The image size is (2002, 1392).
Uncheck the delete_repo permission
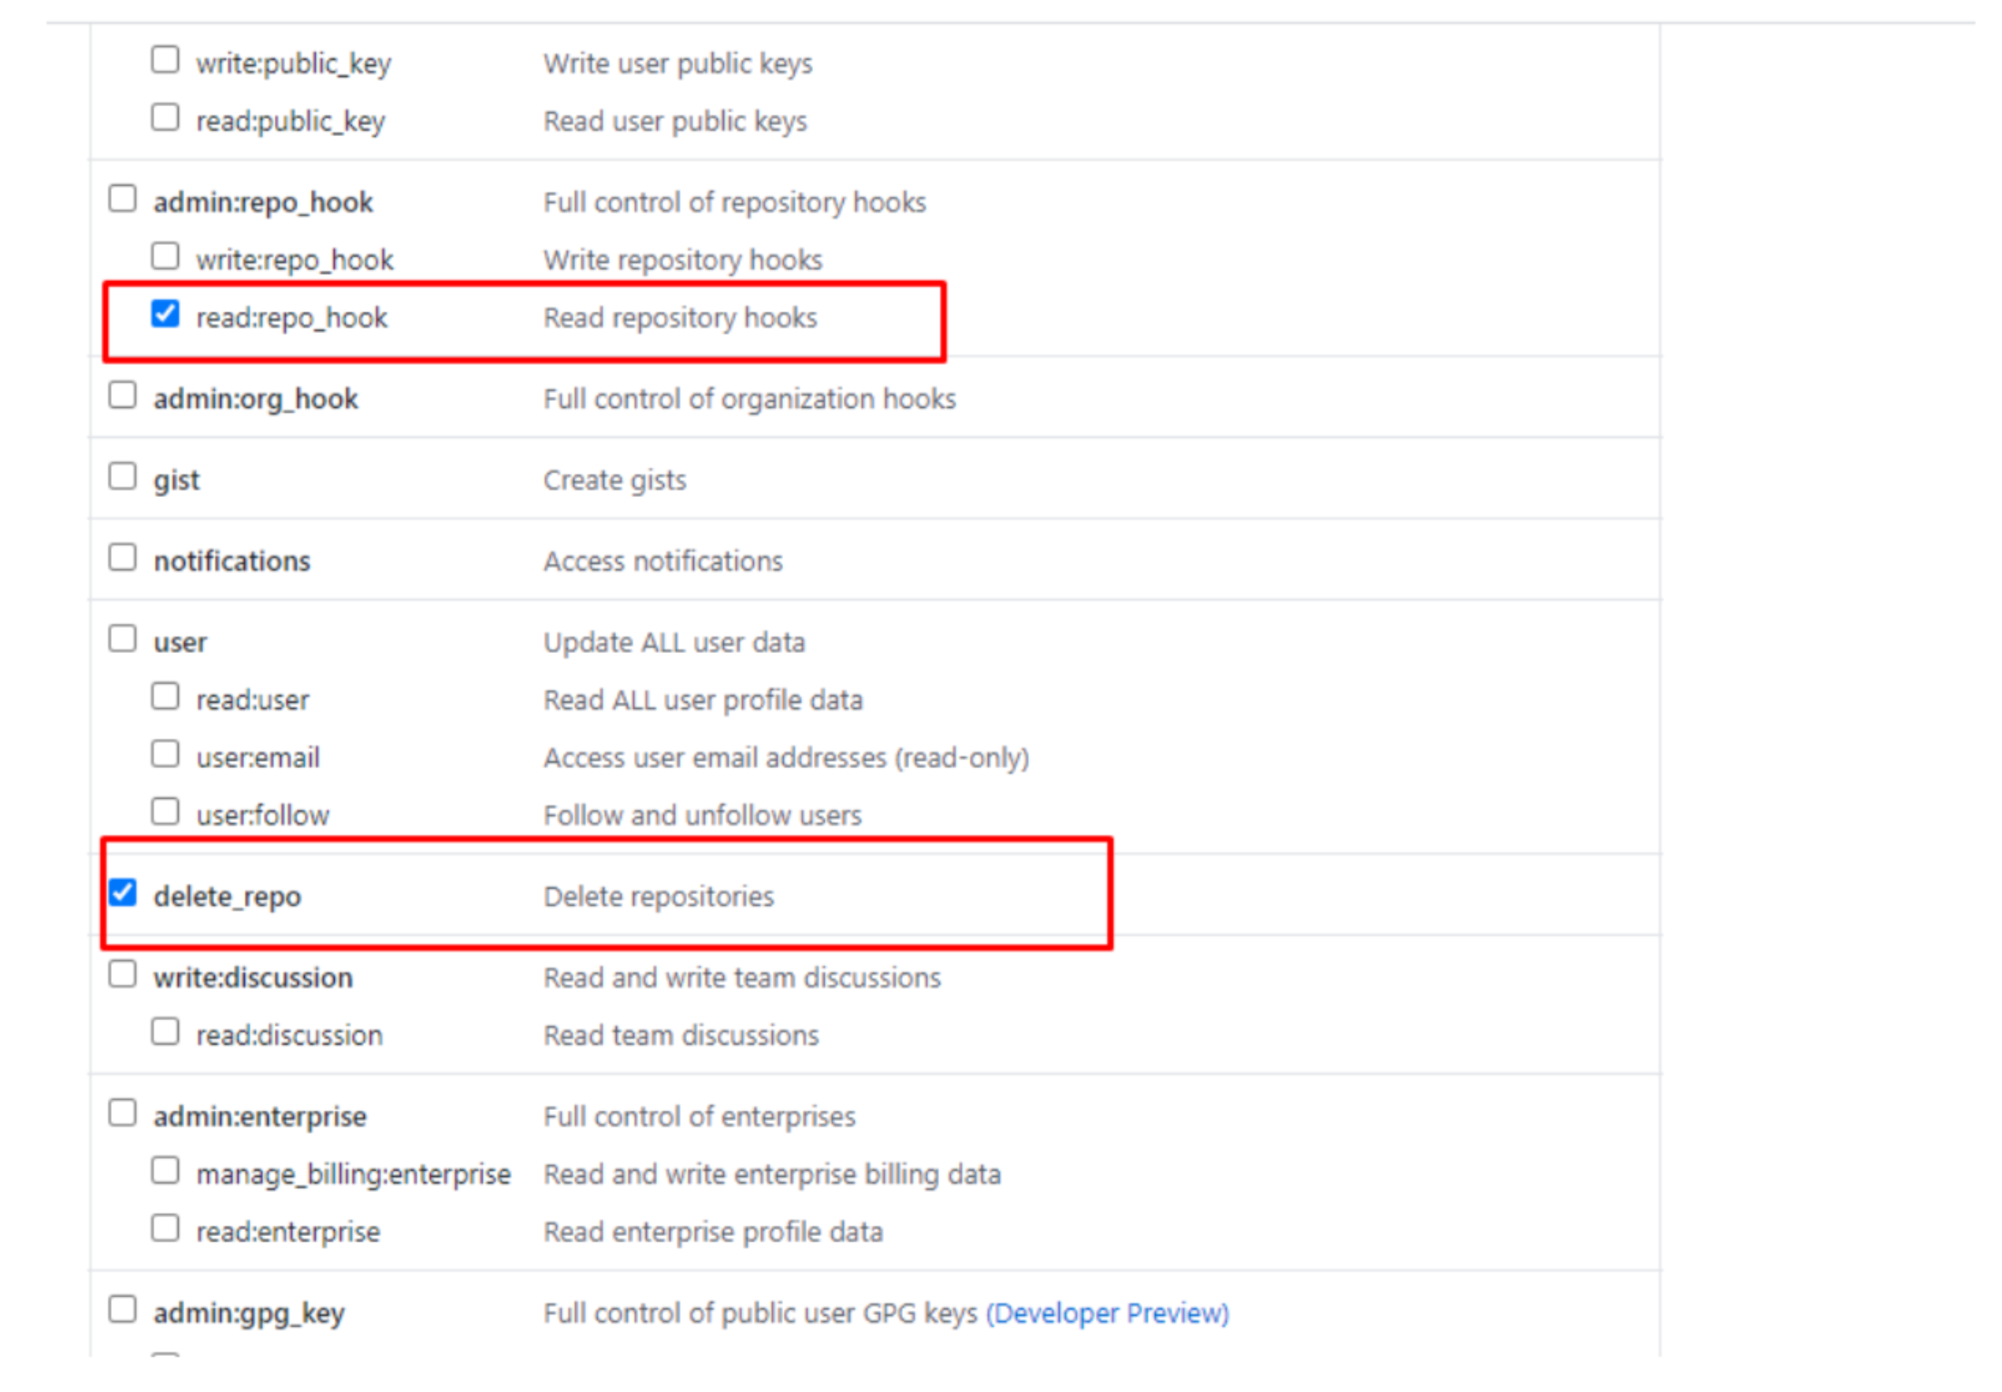click(x=123, y=891)
